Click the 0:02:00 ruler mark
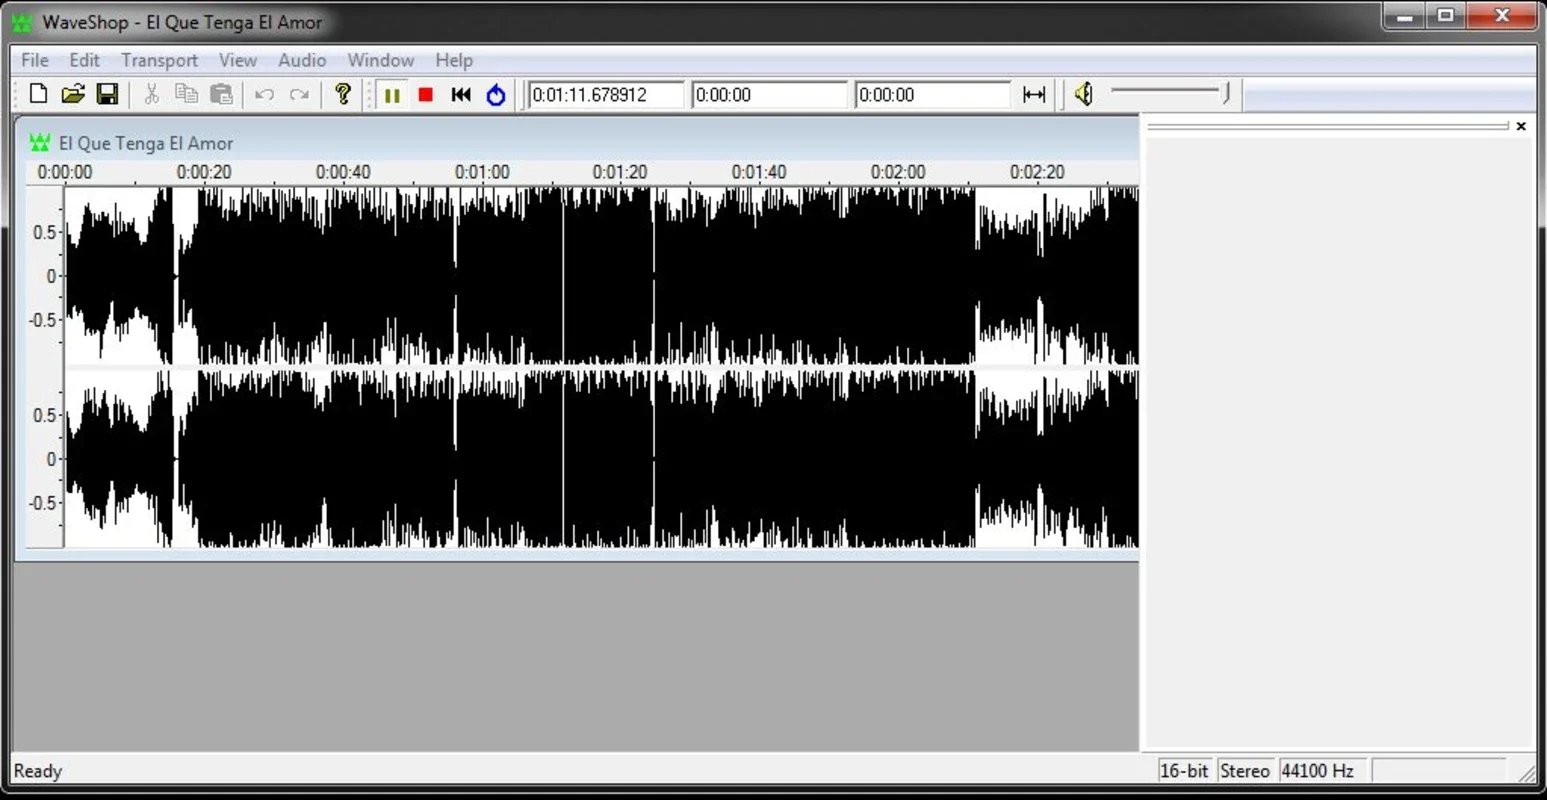The height and width of the screenshot is (800, 1547). [x=898, y=172]
